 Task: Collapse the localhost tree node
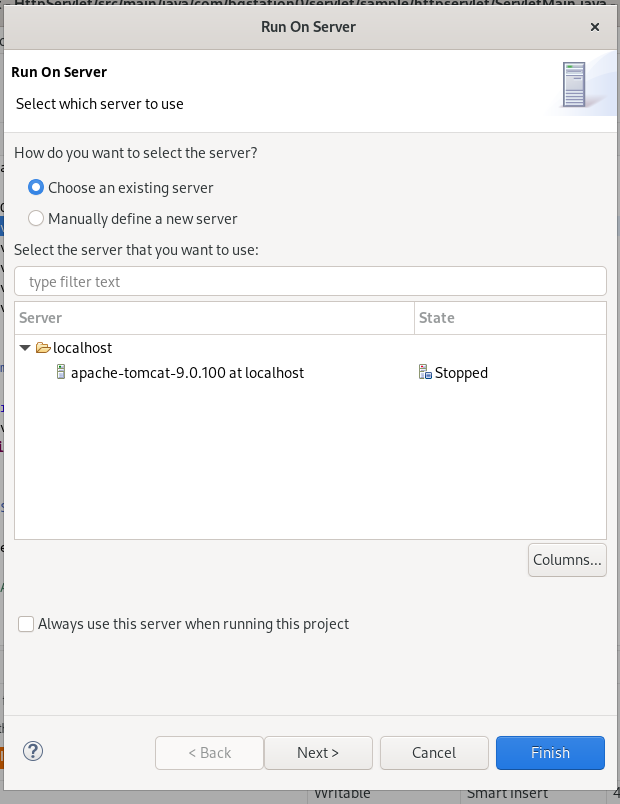pos(25,348)
